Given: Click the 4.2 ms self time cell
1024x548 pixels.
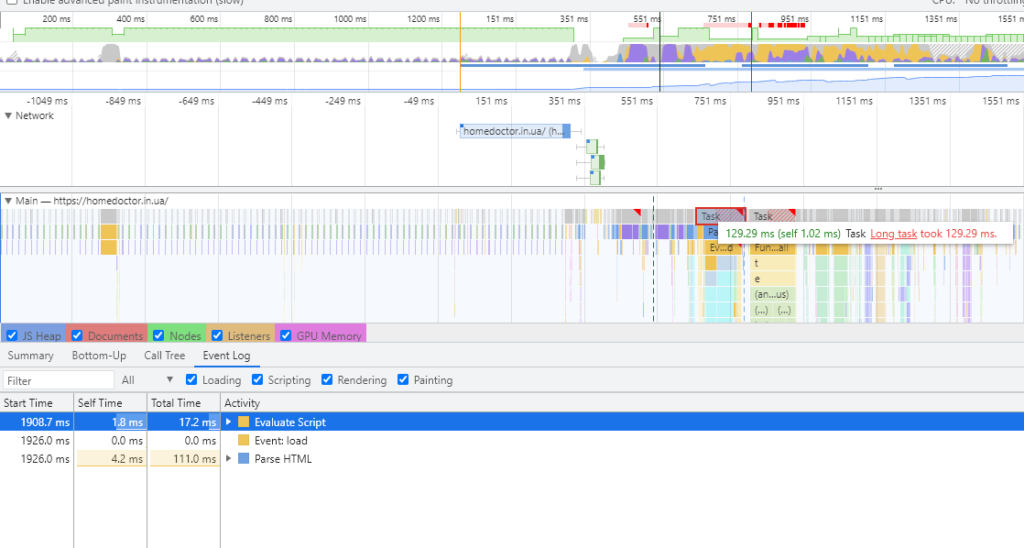Looking at the screenshot, I should pos(110,459).
